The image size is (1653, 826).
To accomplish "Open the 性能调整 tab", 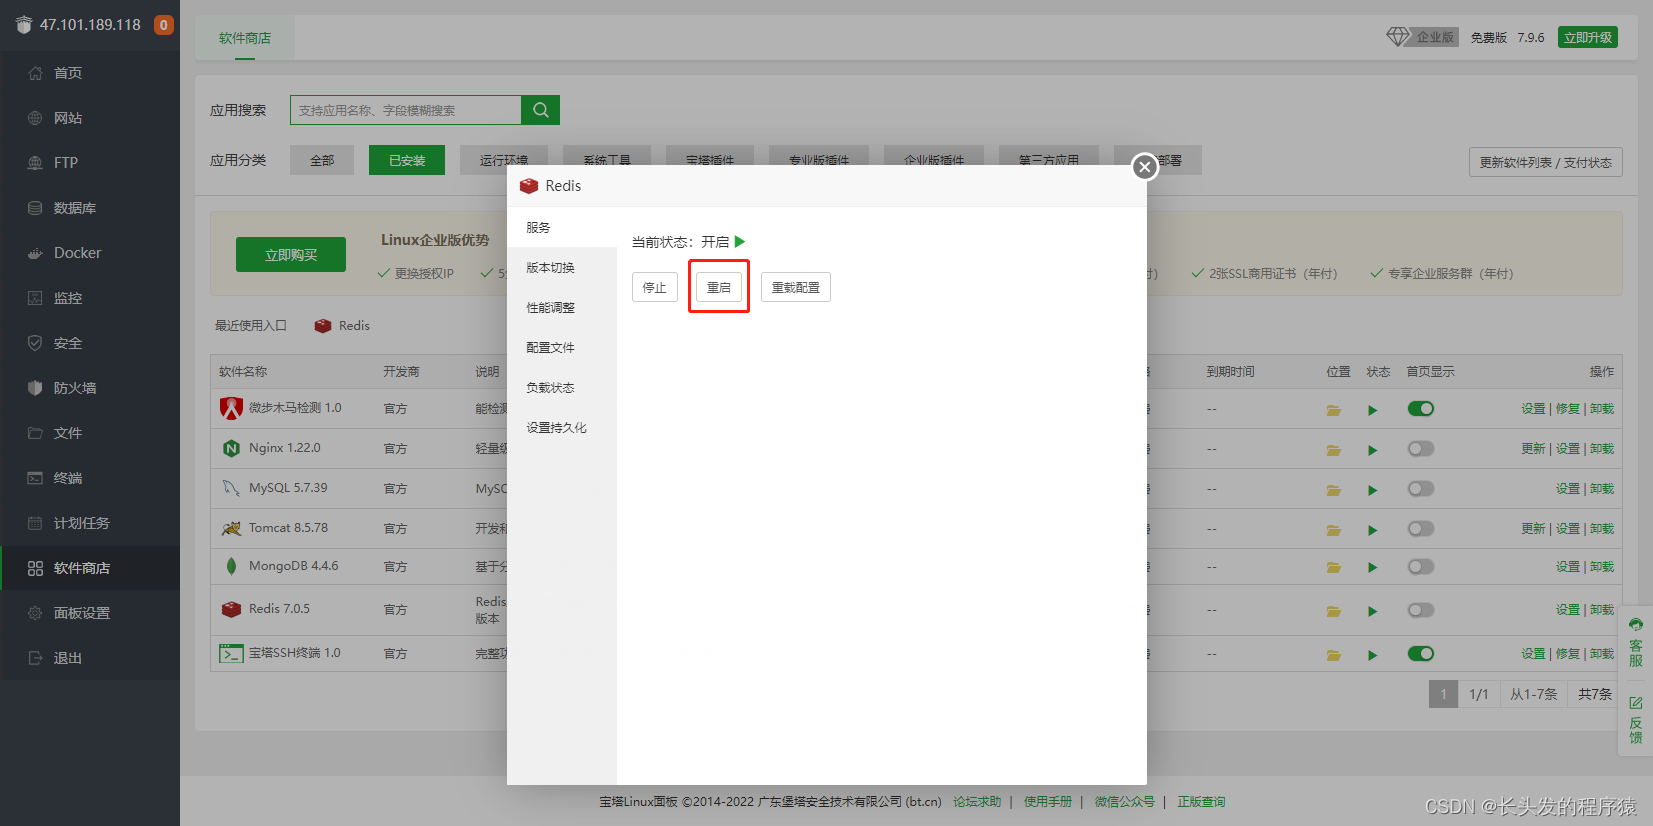I will click(562, 307).
